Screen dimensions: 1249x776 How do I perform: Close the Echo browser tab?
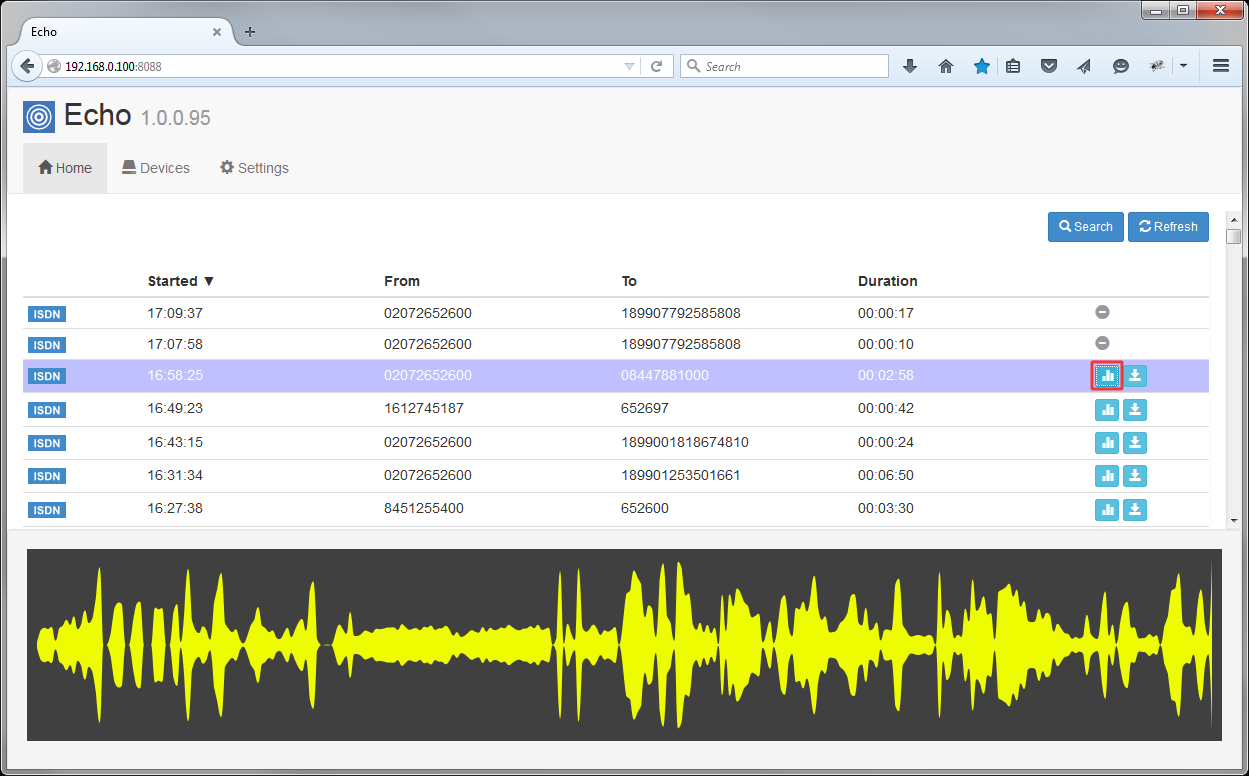click(x=217, y=32)
